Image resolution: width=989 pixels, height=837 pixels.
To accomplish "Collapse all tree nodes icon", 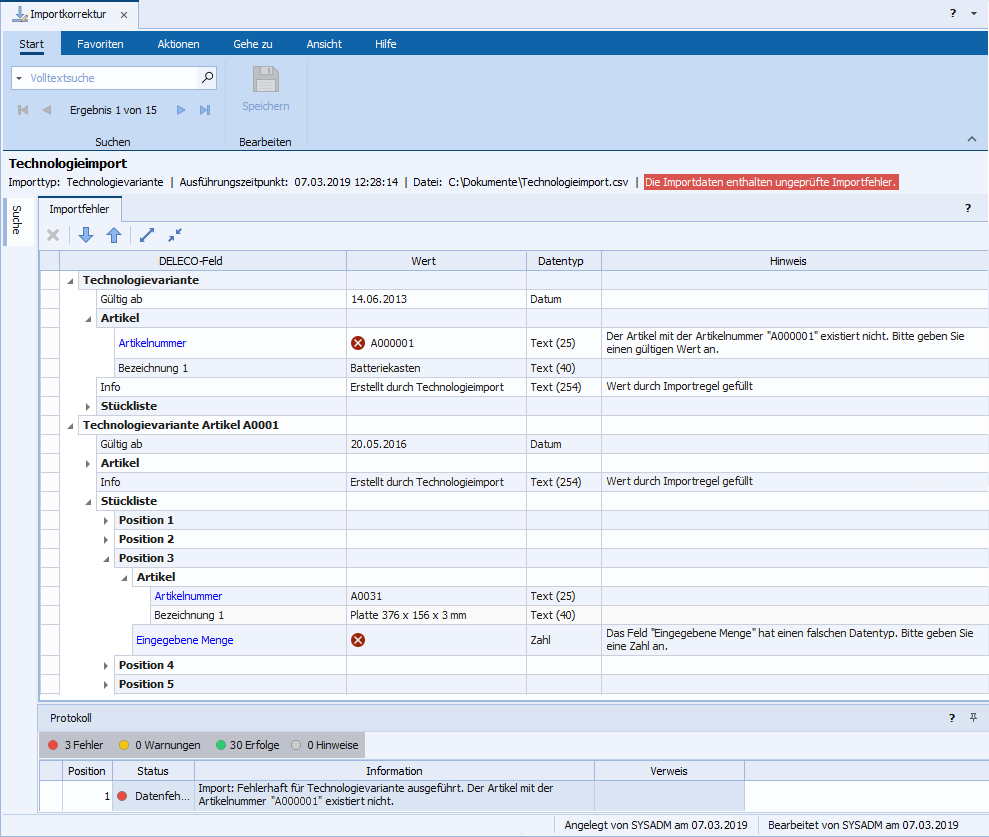I will point(175,235).
